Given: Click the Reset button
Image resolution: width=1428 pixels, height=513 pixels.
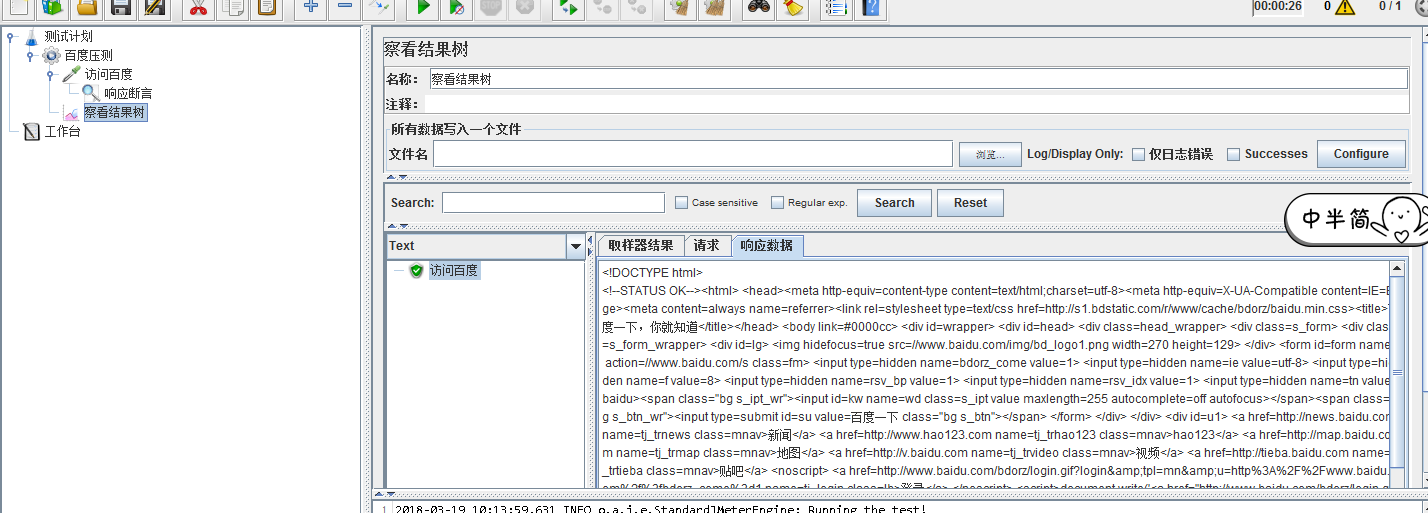Looking at the screenshot, I should [970, 203].
